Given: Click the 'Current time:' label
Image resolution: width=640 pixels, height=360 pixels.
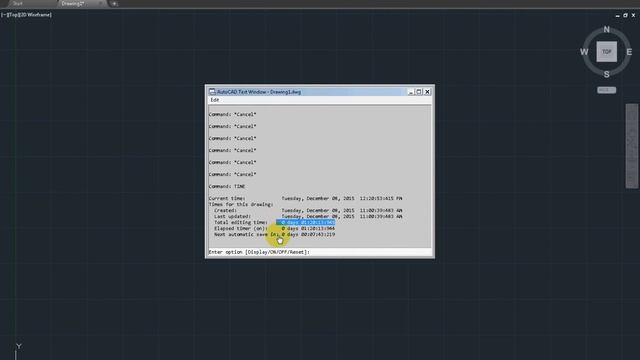Looking at the screenshot, I should pyautogui.click(x=227, y=198).
